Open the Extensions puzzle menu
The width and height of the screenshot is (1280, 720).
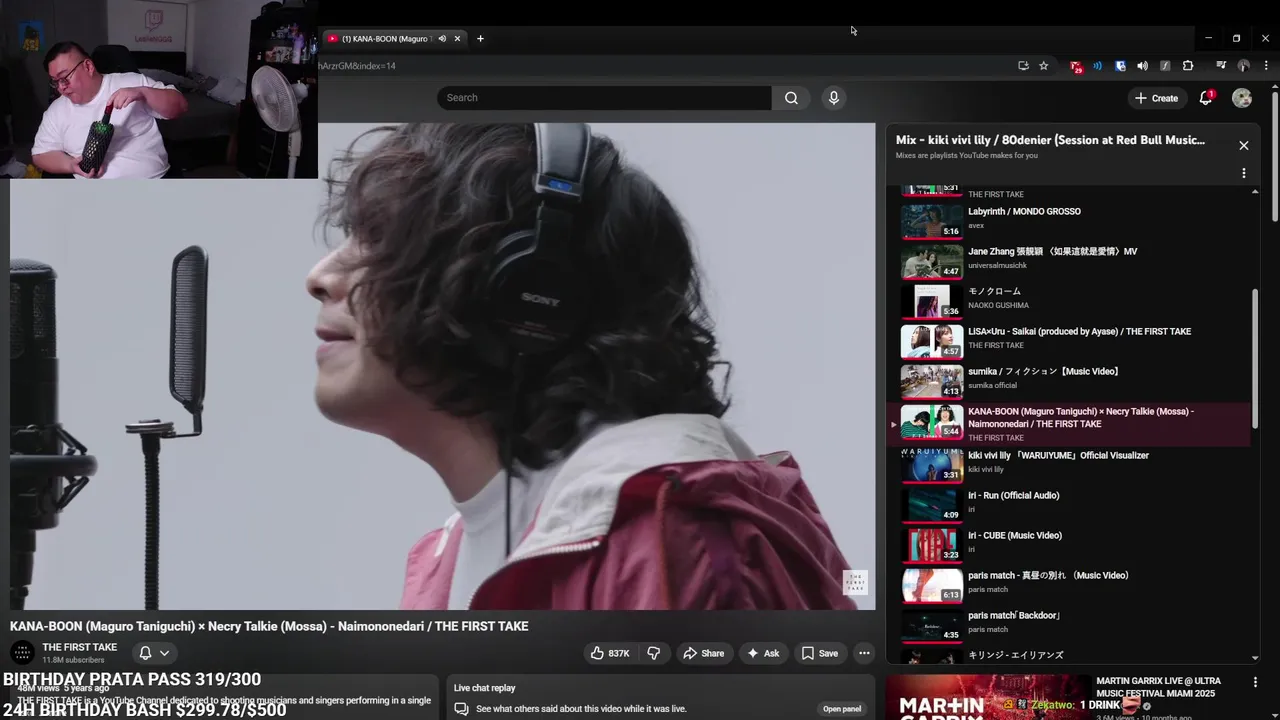1188,66
